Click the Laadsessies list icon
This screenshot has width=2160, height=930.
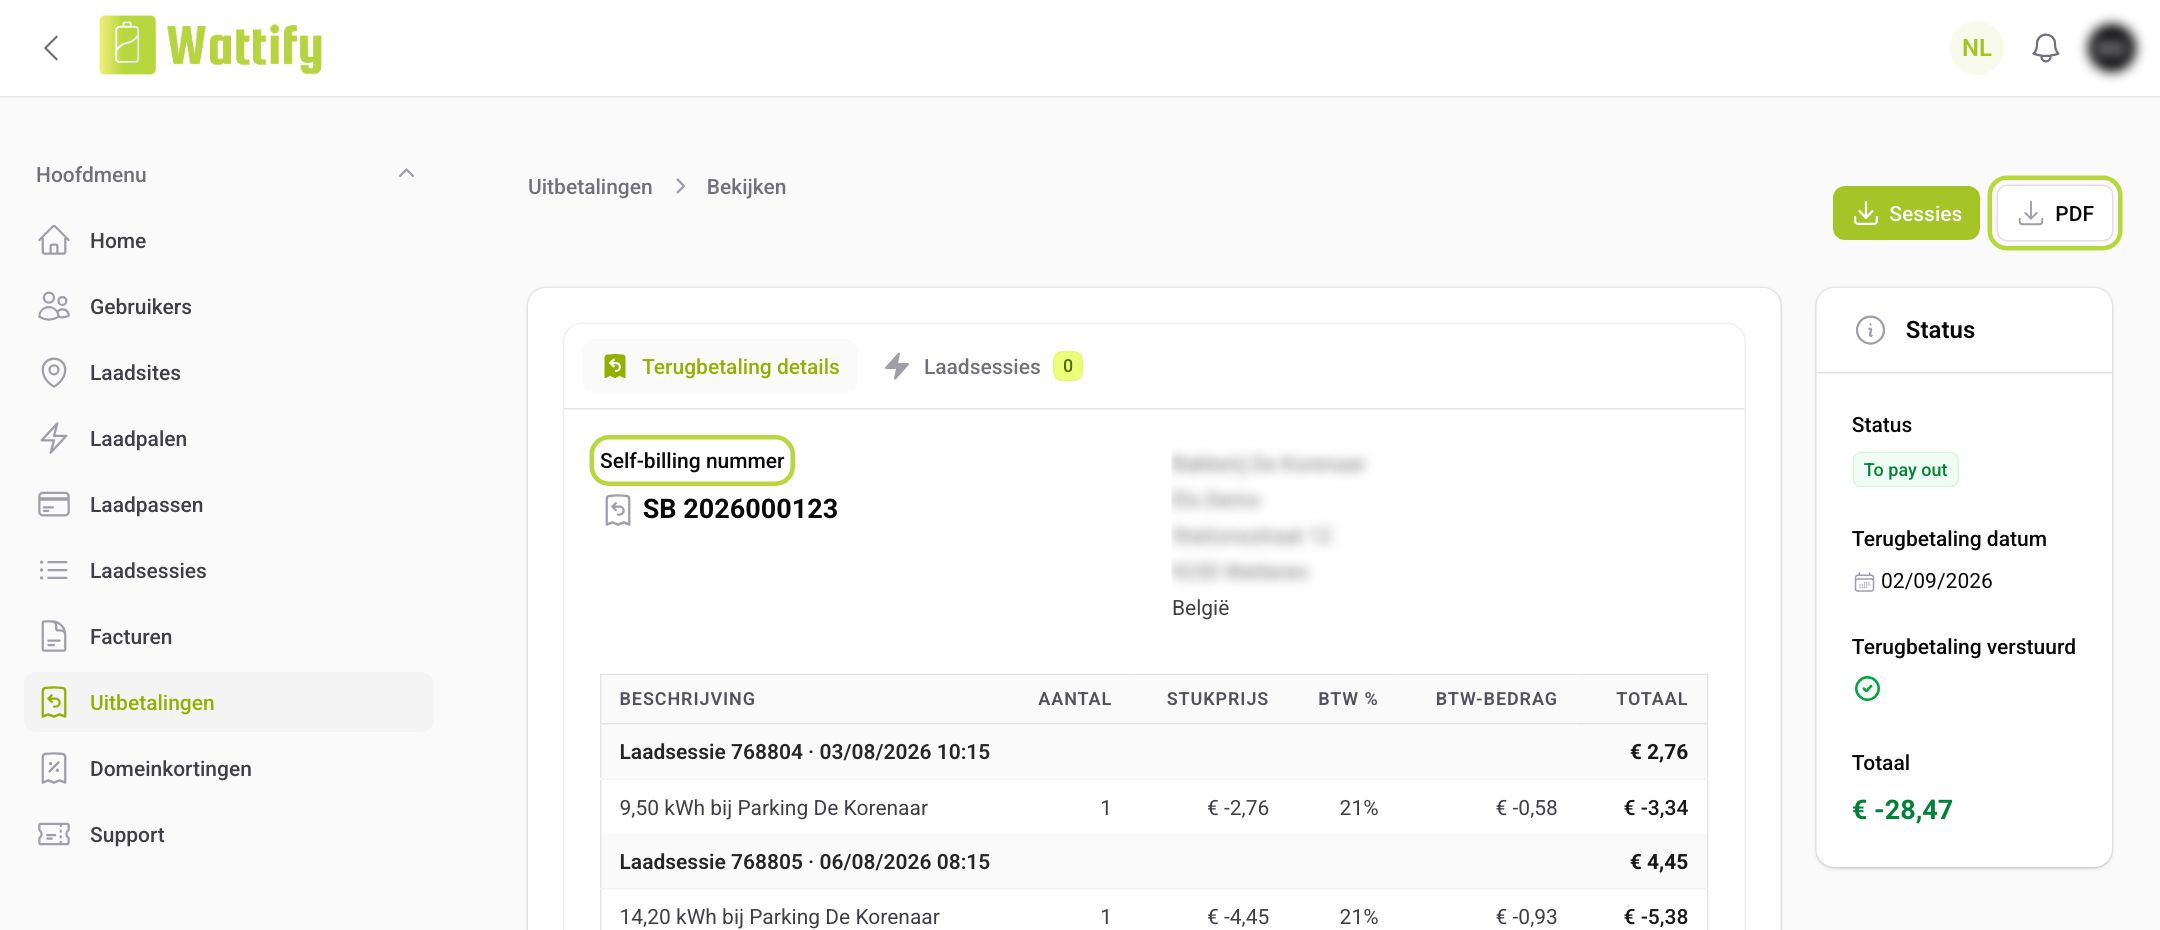(x=54, y=571)
